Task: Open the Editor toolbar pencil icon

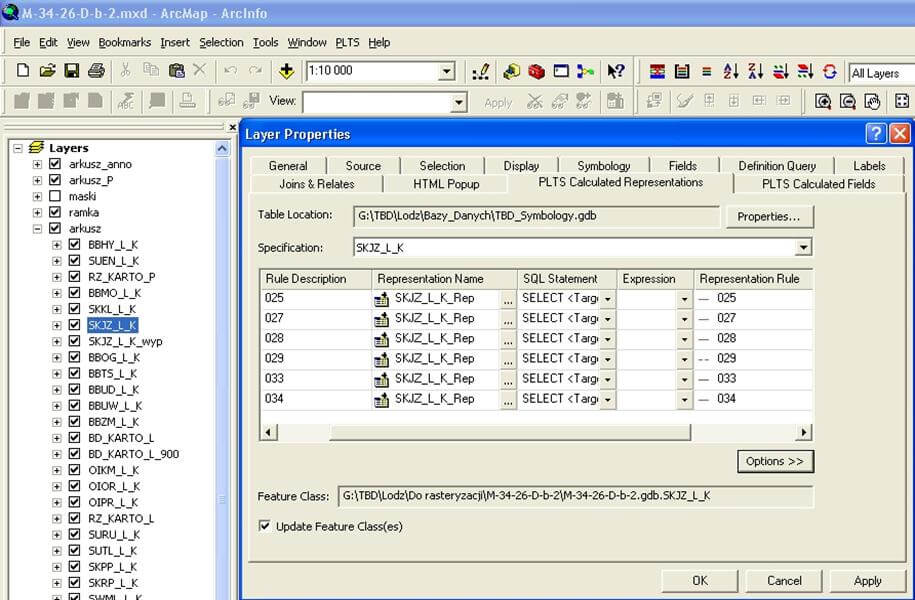Action: coord(481,71)
